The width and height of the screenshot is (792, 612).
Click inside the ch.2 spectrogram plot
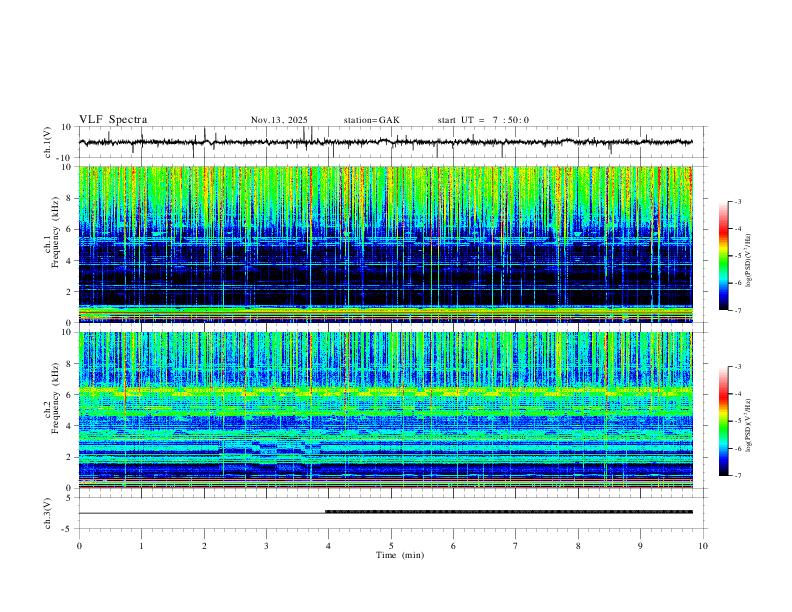tap(386, 410)
